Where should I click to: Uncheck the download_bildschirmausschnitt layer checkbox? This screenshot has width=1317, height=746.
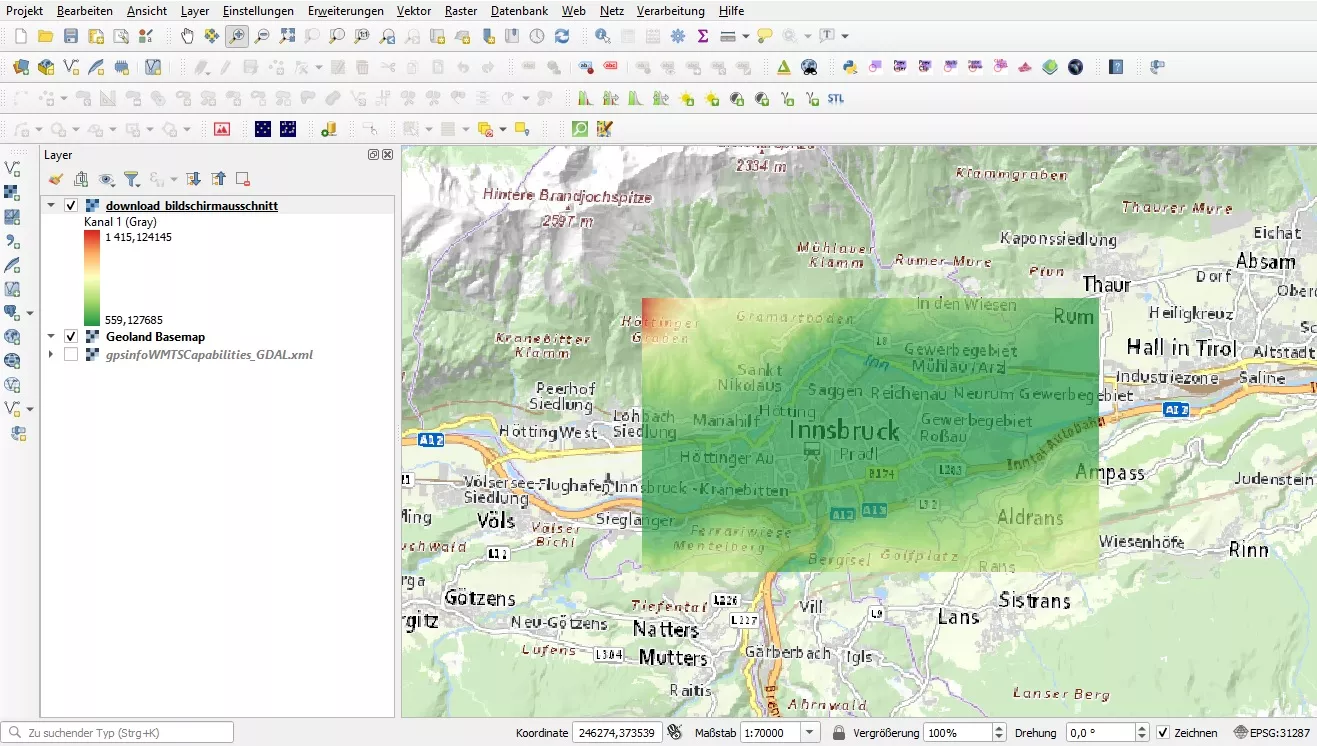(x=71, y=205)
